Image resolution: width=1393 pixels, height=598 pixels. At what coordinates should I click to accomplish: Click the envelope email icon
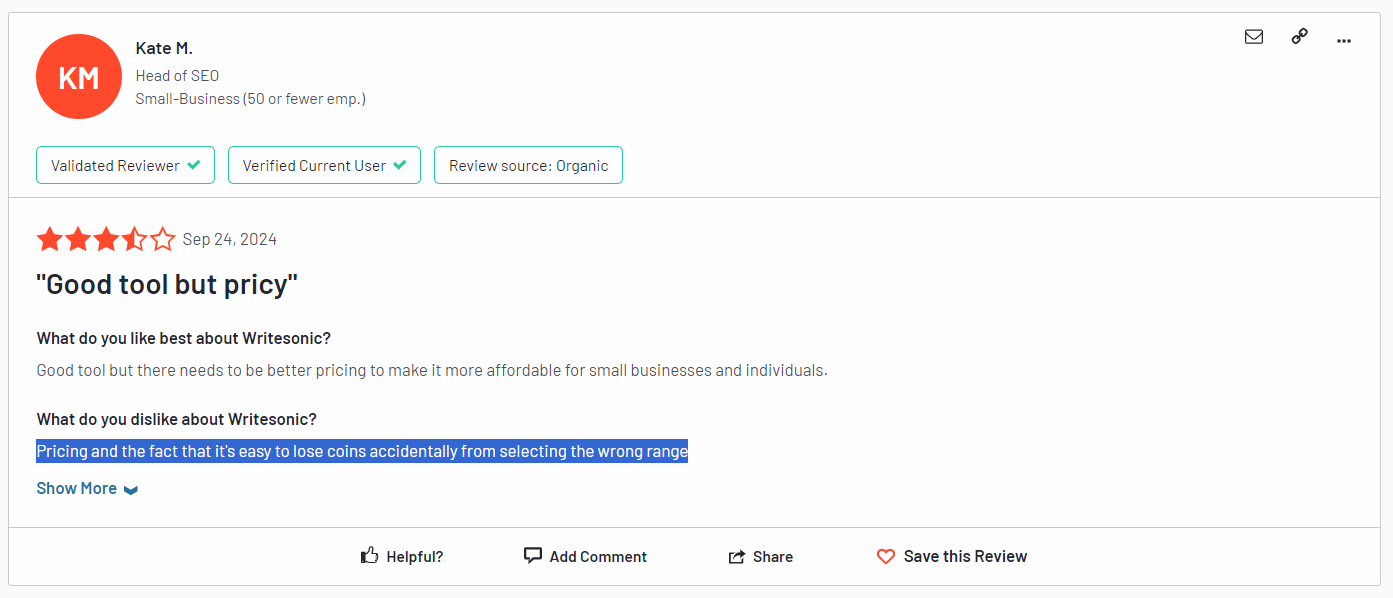(x=1253, y=37)
